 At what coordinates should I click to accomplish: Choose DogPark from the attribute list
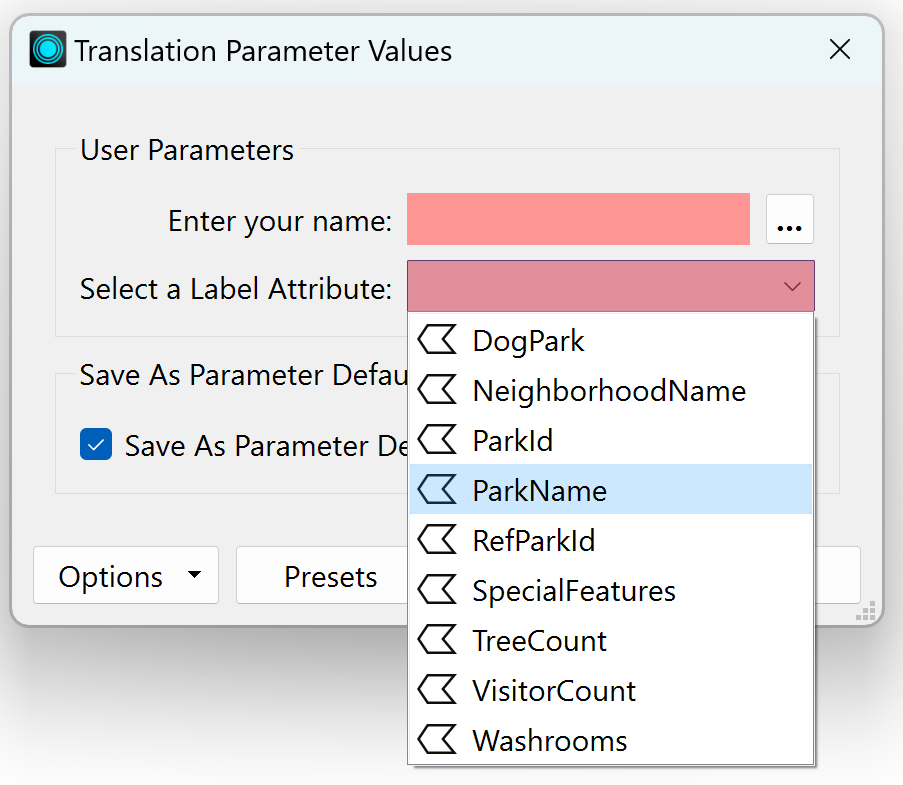(528, 339)
